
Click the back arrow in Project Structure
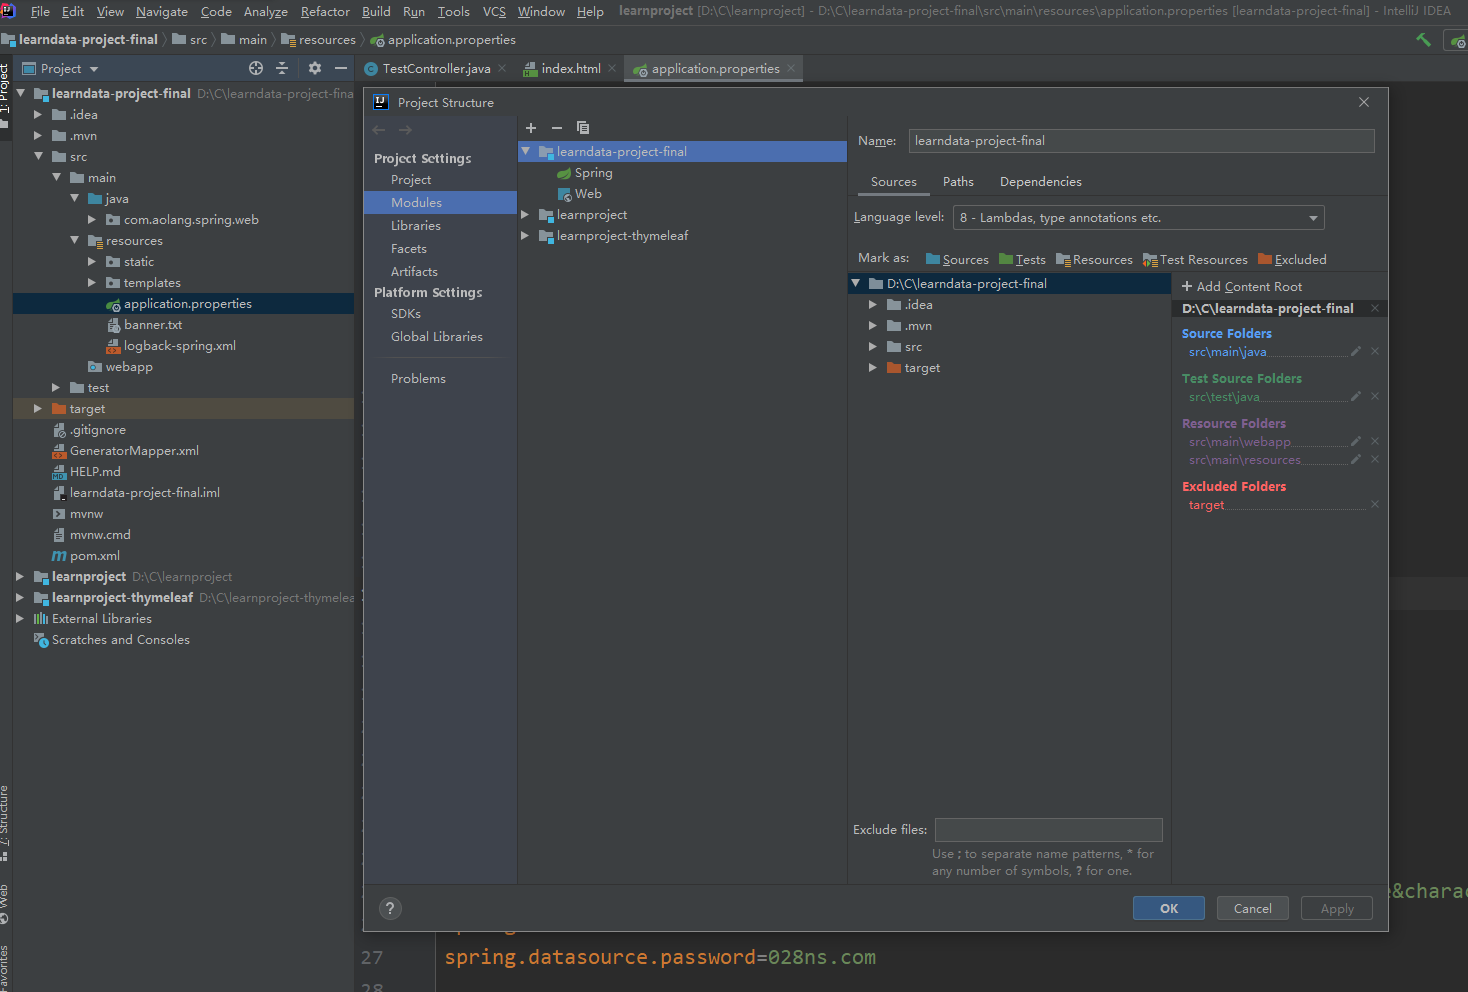tap(379, 130)
